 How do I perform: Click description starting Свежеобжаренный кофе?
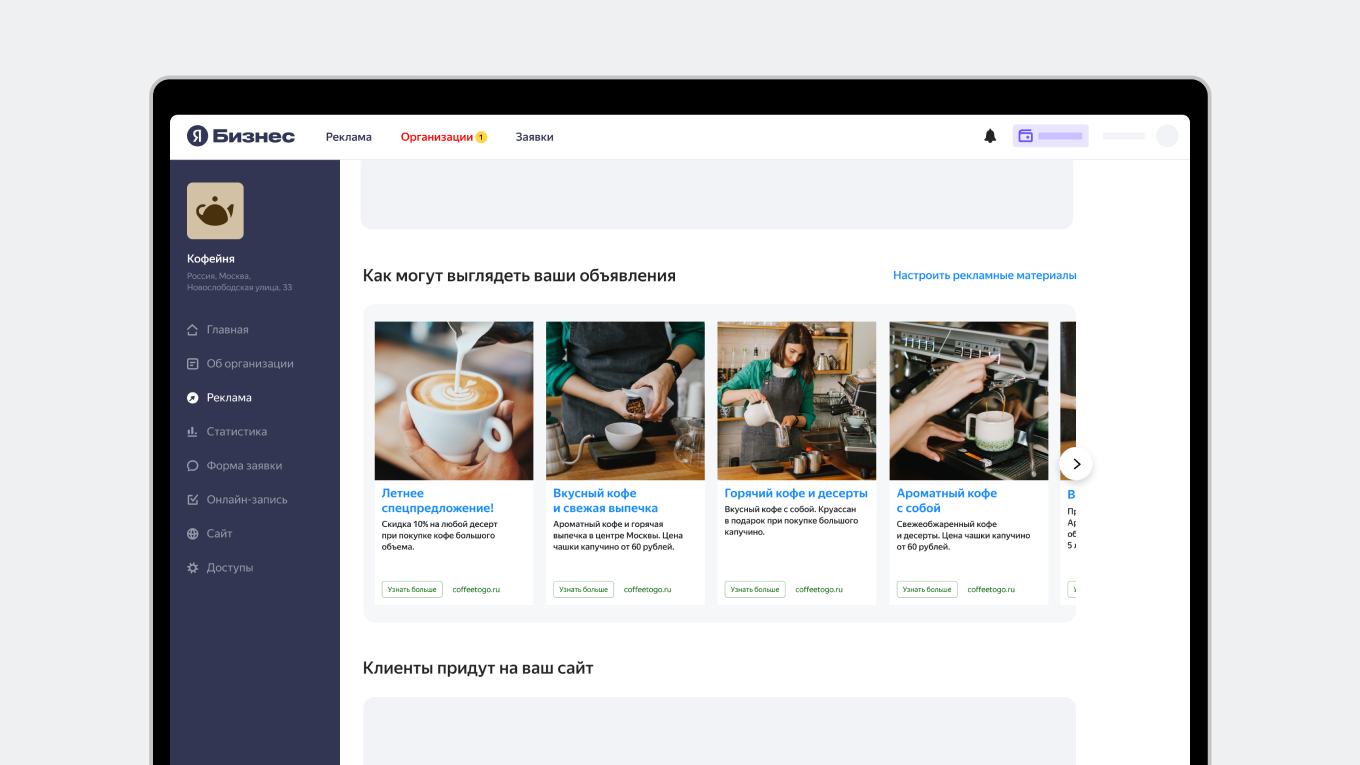pos(963,536)
